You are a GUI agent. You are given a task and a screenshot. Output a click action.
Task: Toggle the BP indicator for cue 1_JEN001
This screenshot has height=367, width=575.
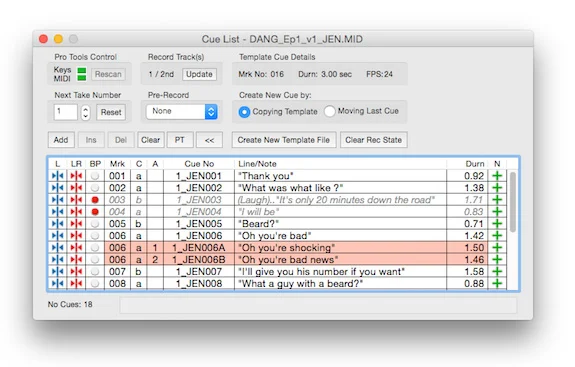[x=95, y=176]
